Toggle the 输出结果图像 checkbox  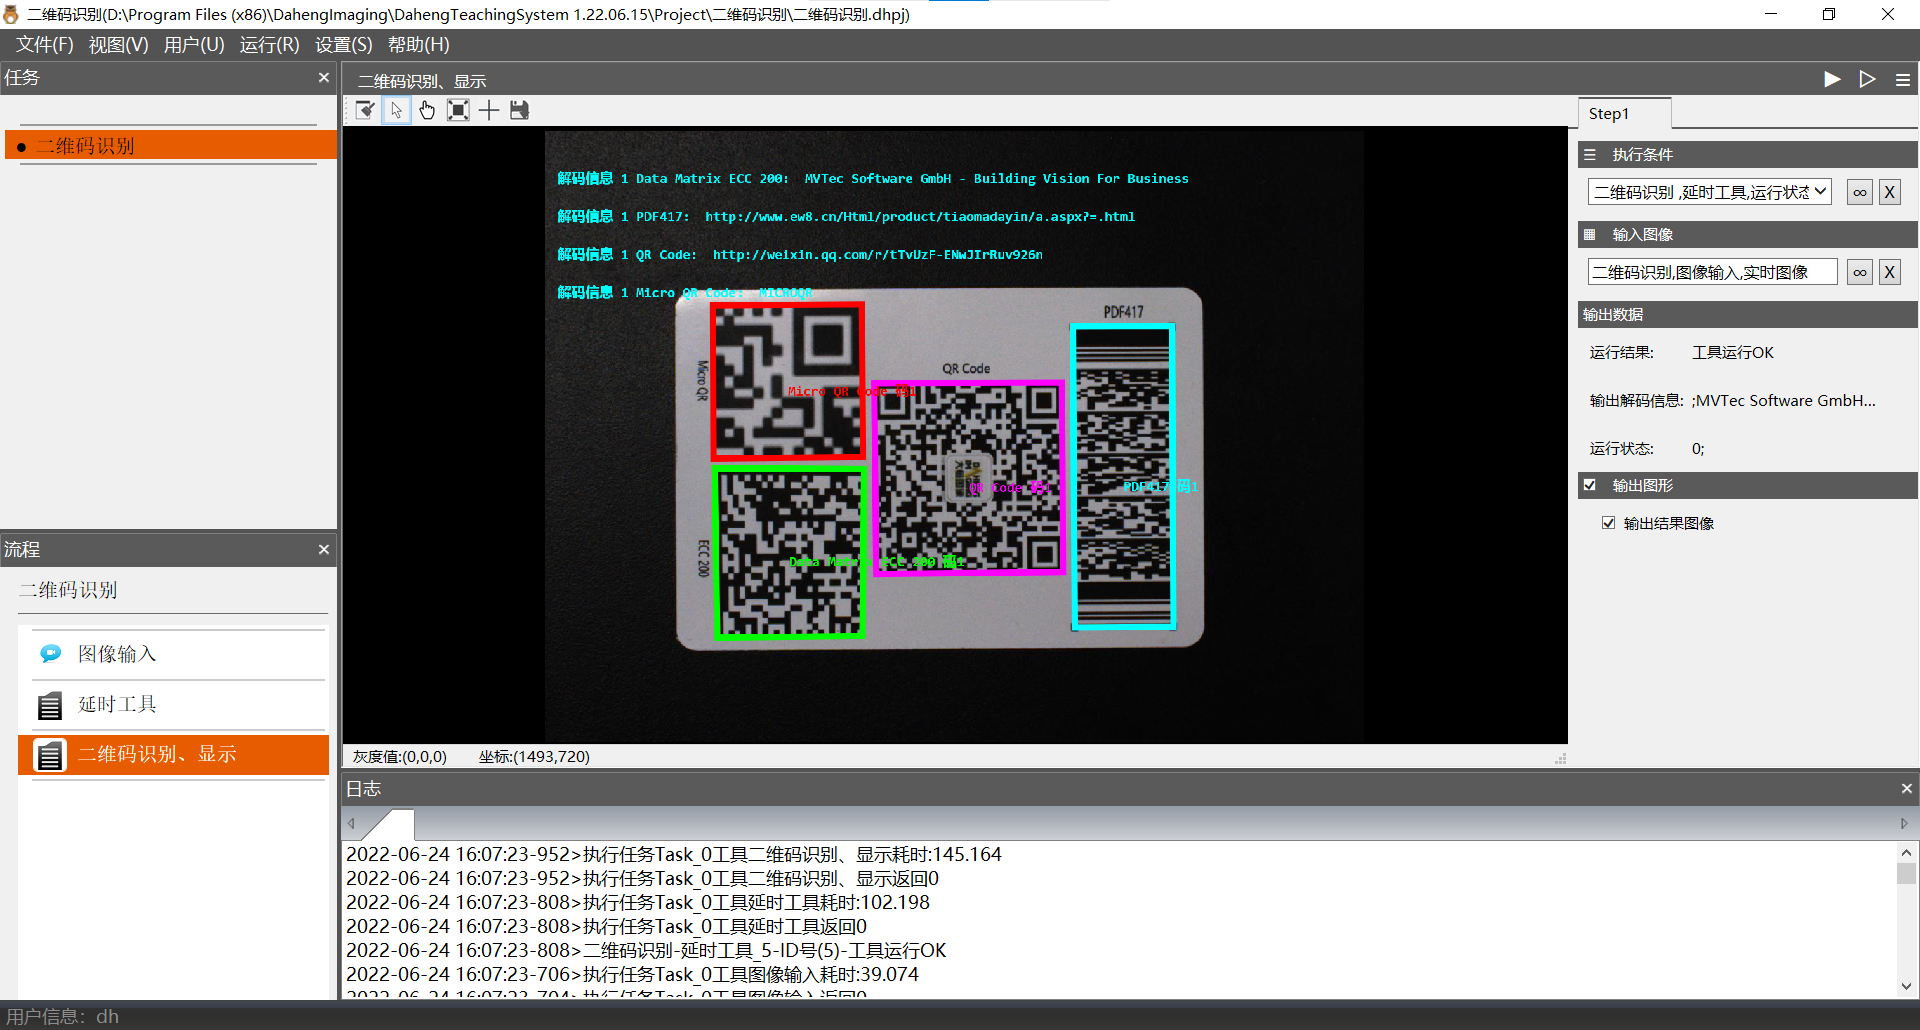click(1609, 523)
